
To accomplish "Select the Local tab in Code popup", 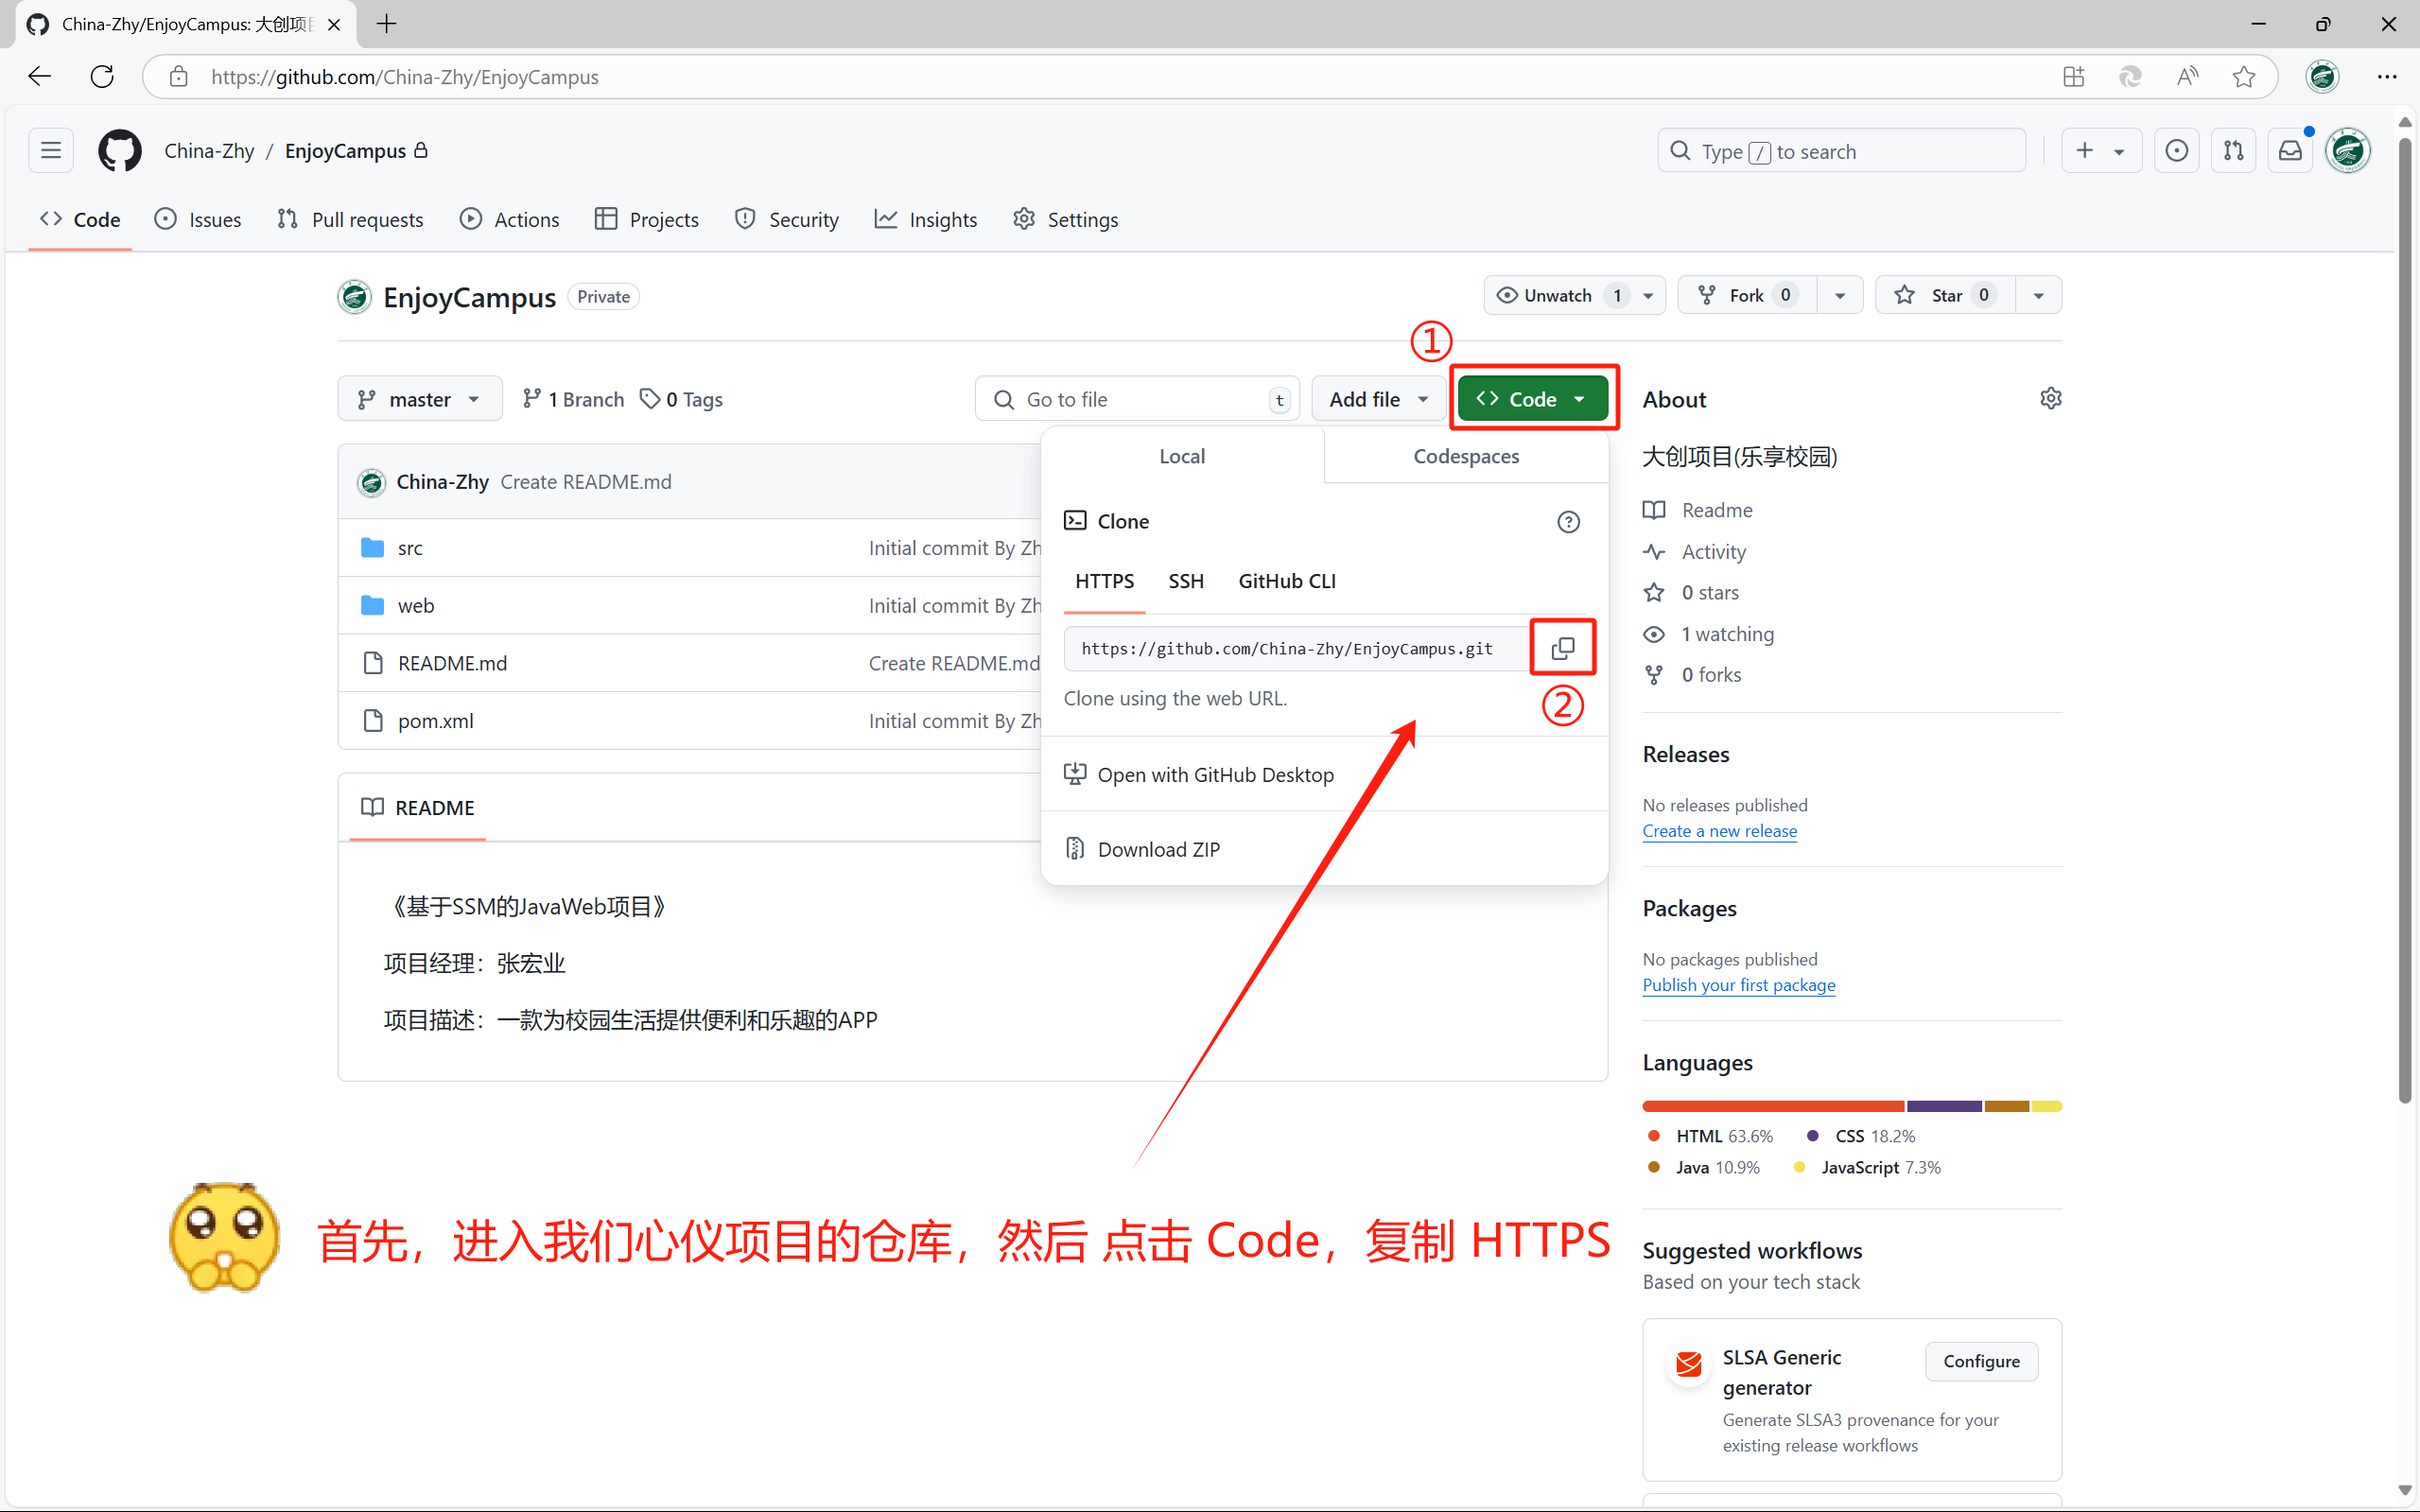I will point(1182,456).
